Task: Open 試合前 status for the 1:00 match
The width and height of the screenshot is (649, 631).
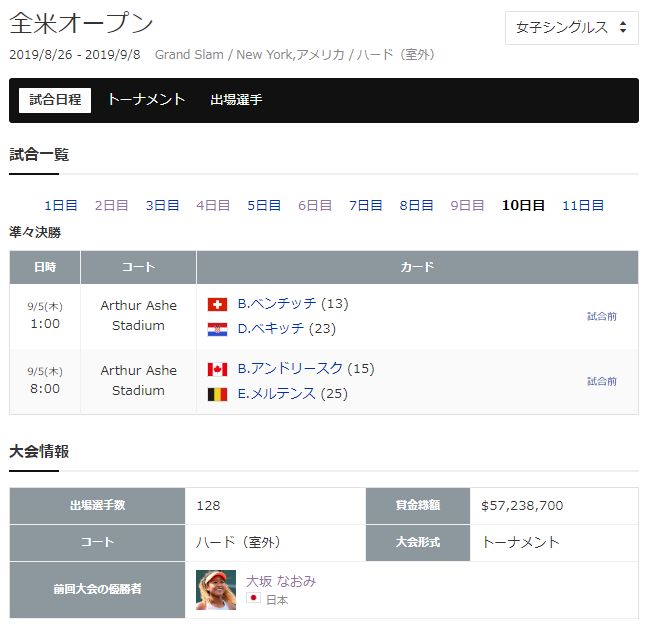Action: (602, 317)
